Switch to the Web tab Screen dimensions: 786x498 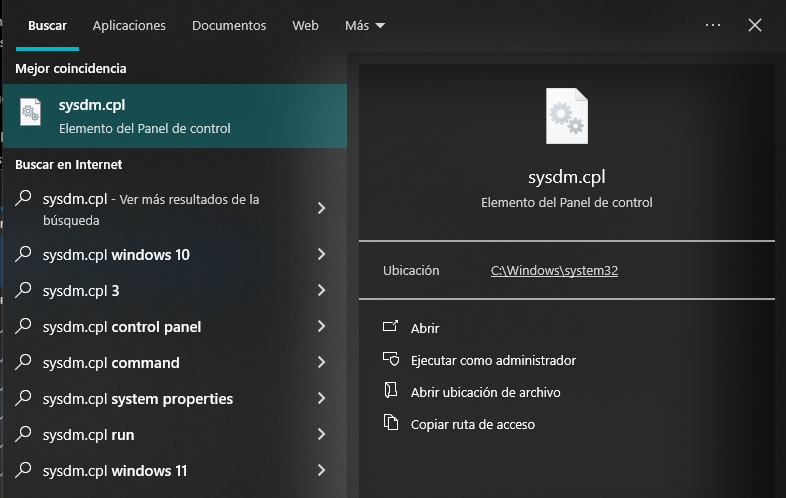point(305,26)
